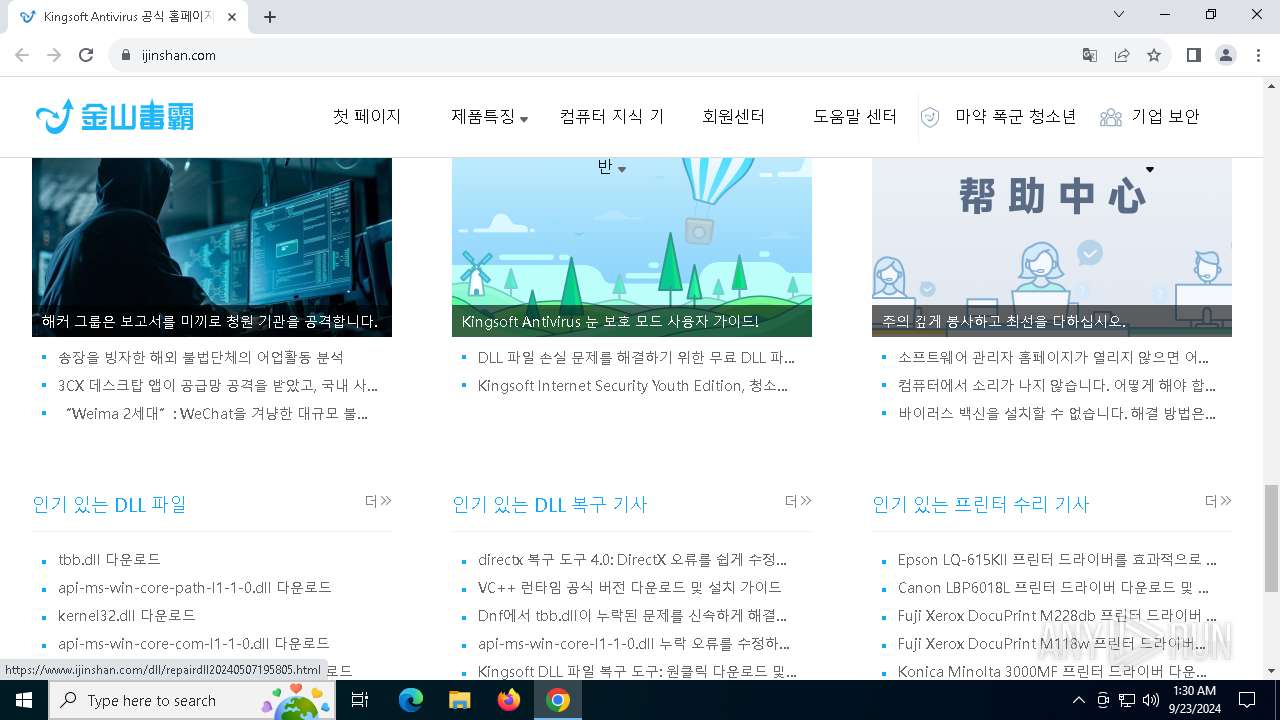Open the 회원센터 menu item
This screenshot has width=1280, height=720.
tap(734, 116)
